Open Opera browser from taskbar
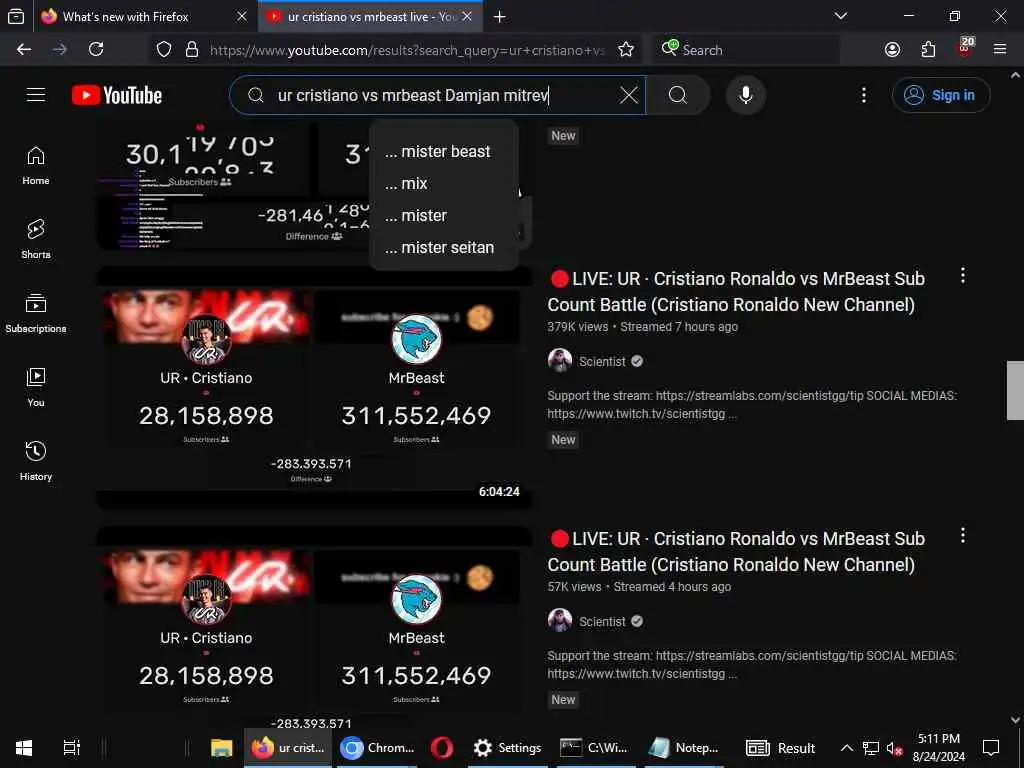Screen dimensions: 1024x768 click(x=442, y=748)
